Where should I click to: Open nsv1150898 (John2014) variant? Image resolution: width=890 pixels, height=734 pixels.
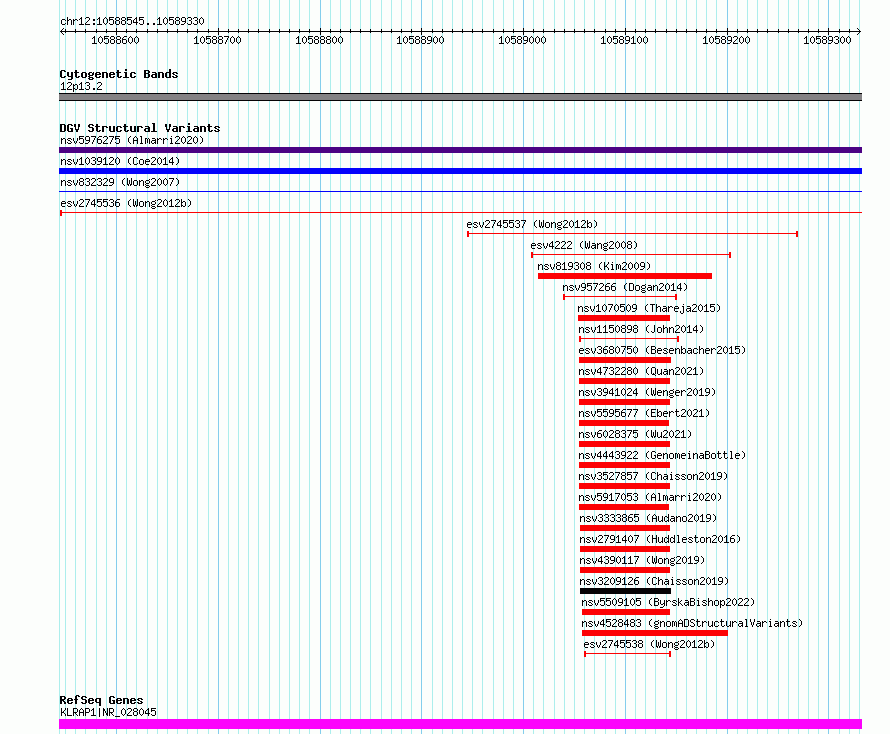coord(641,329)
